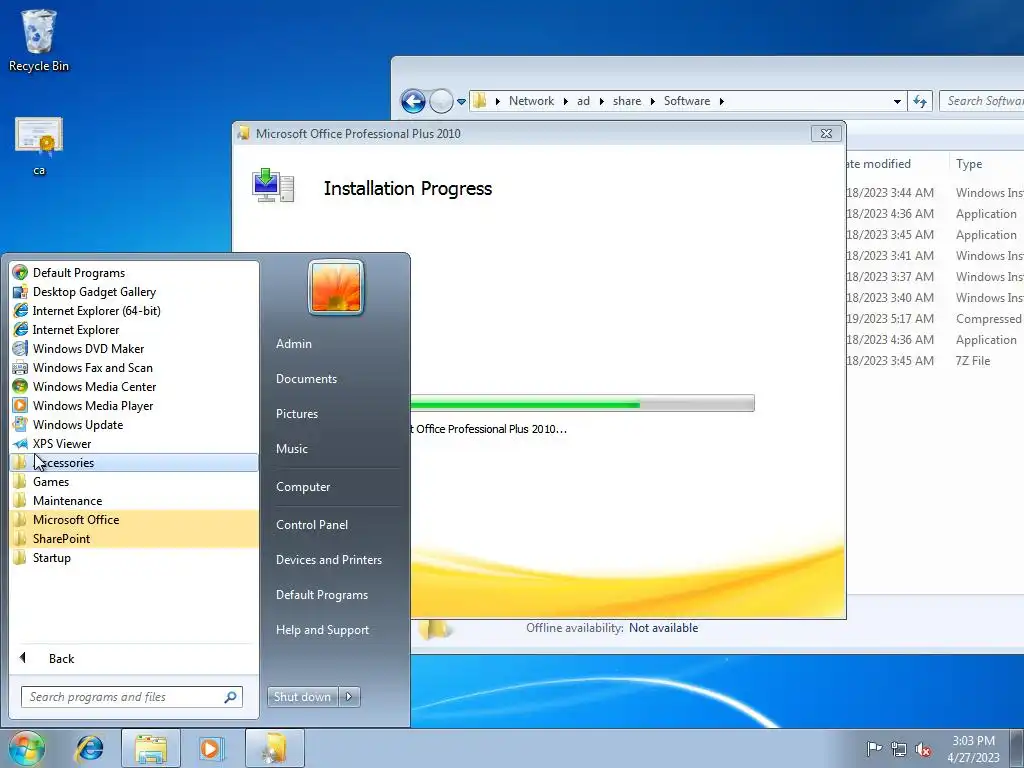
Task: Sort by the Type column header
Action: 969,164
